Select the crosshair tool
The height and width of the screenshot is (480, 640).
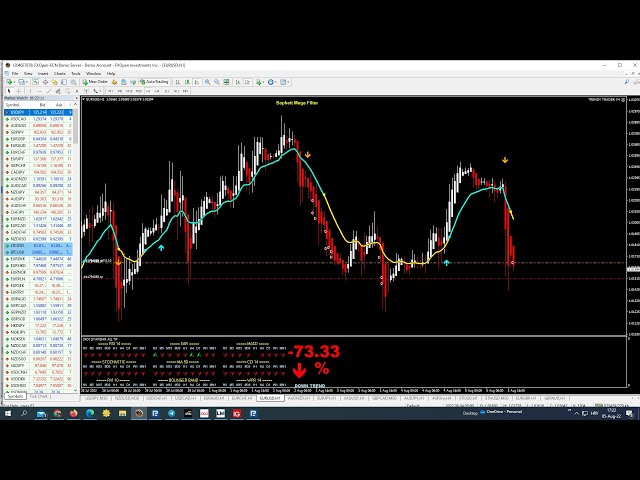(x=18, y=91)
